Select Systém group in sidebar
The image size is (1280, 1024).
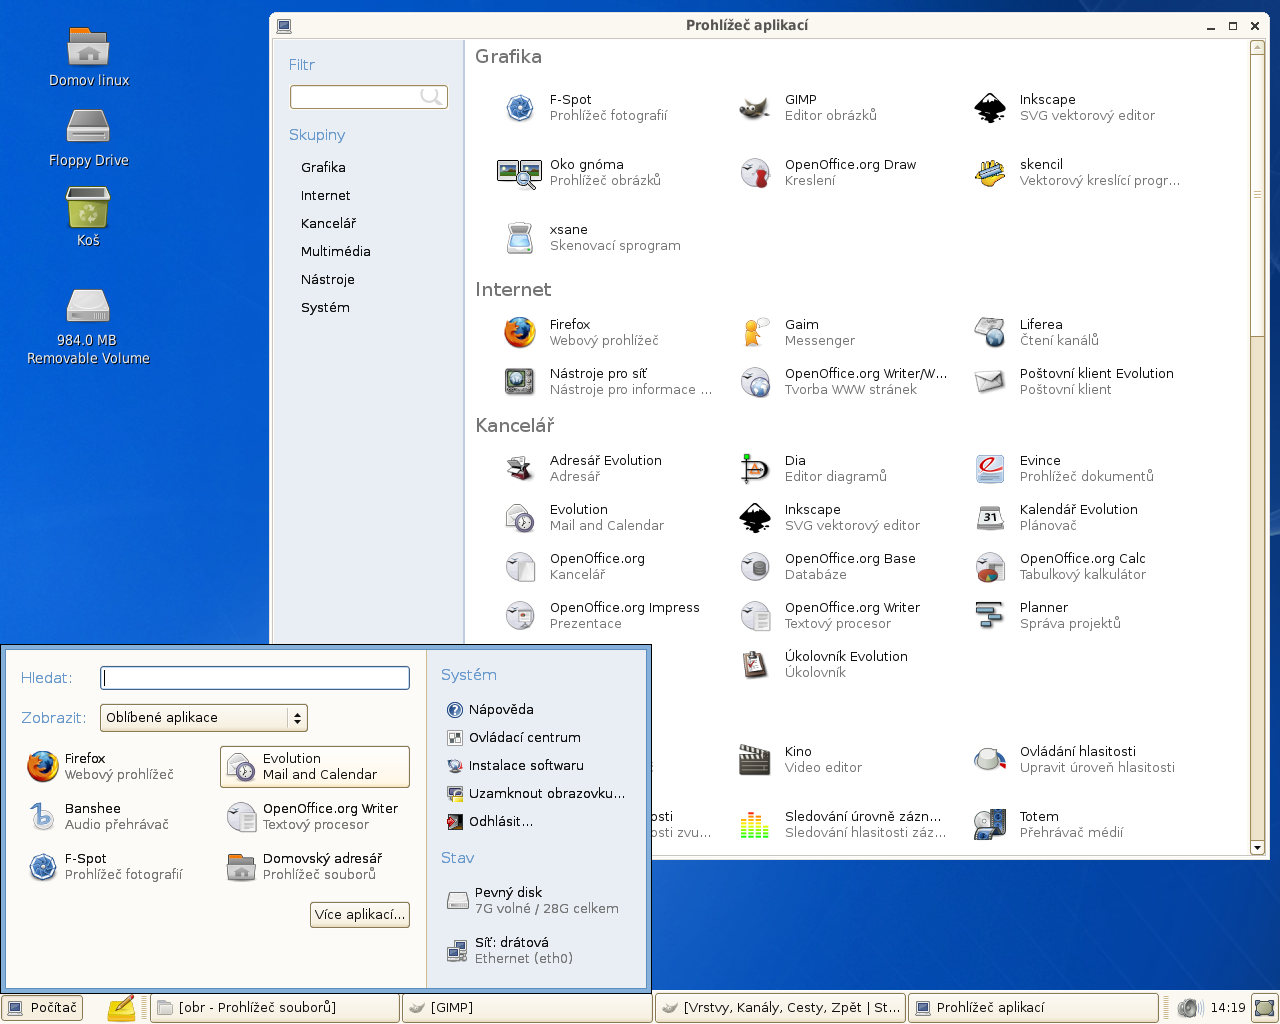(325, 307)
